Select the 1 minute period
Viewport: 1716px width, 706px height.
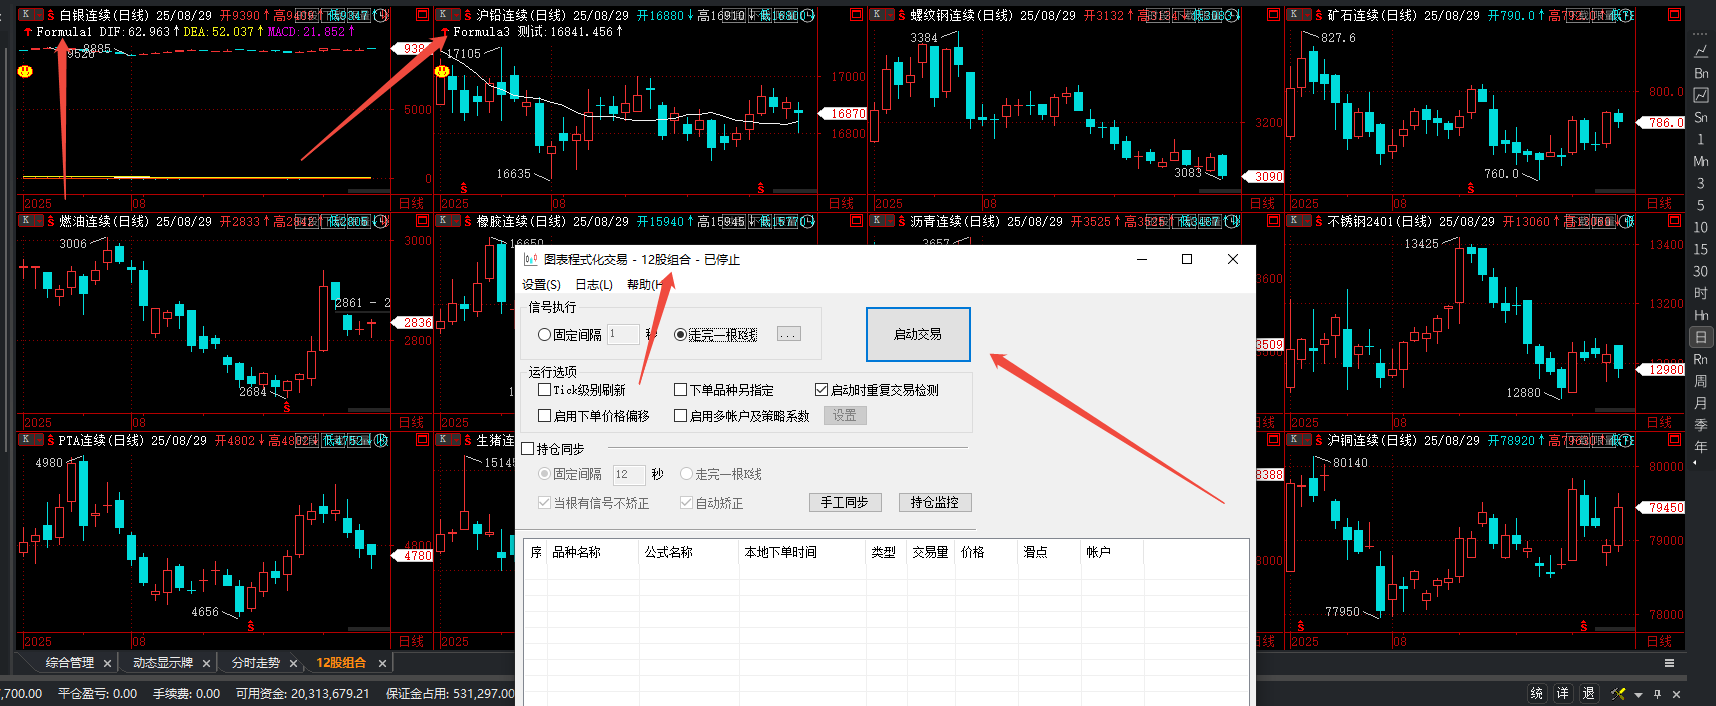point(1701,140)
